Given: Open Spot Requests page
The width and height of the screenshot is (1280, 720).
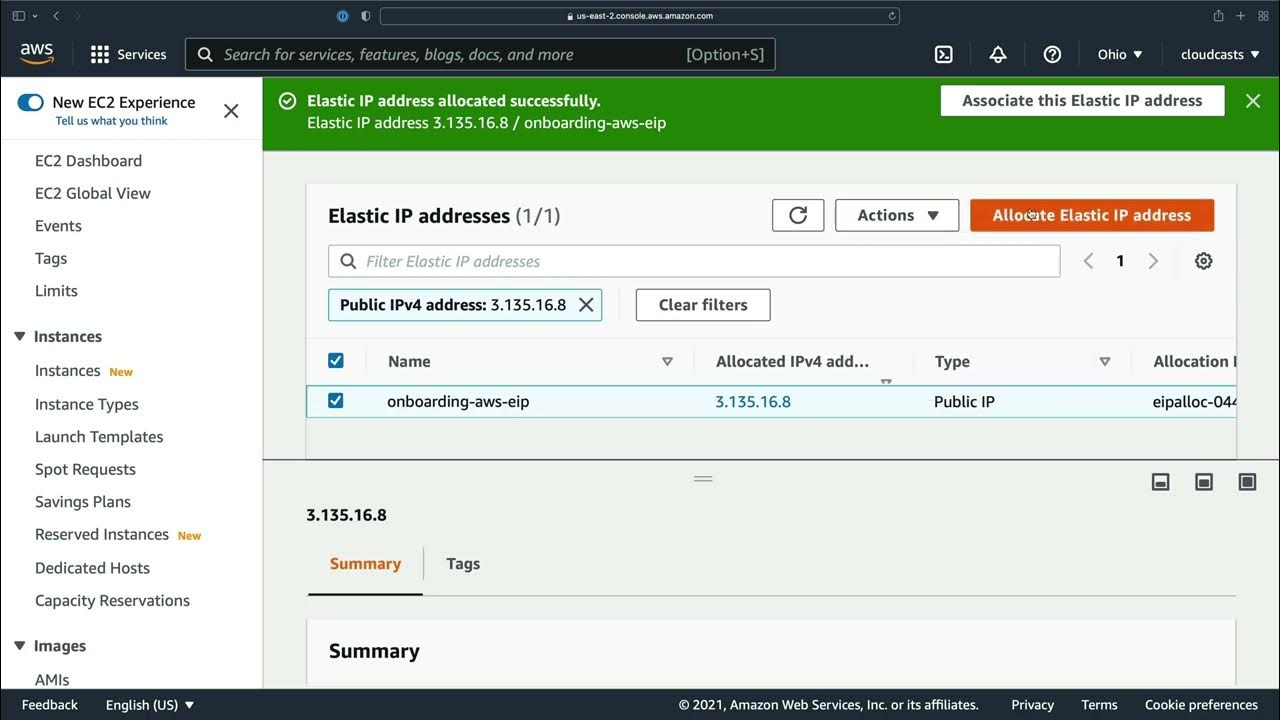Looking at the screenshot, I should click(85, 470).
